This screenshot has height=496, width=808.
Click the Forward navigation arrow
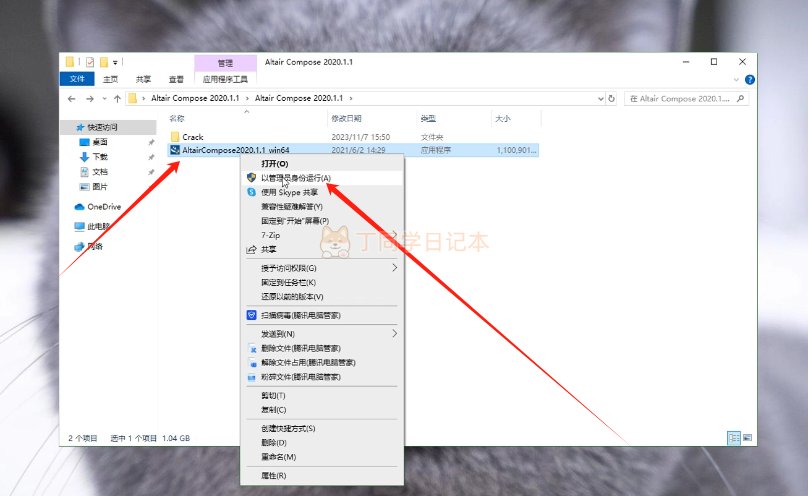tap(90, 98)
